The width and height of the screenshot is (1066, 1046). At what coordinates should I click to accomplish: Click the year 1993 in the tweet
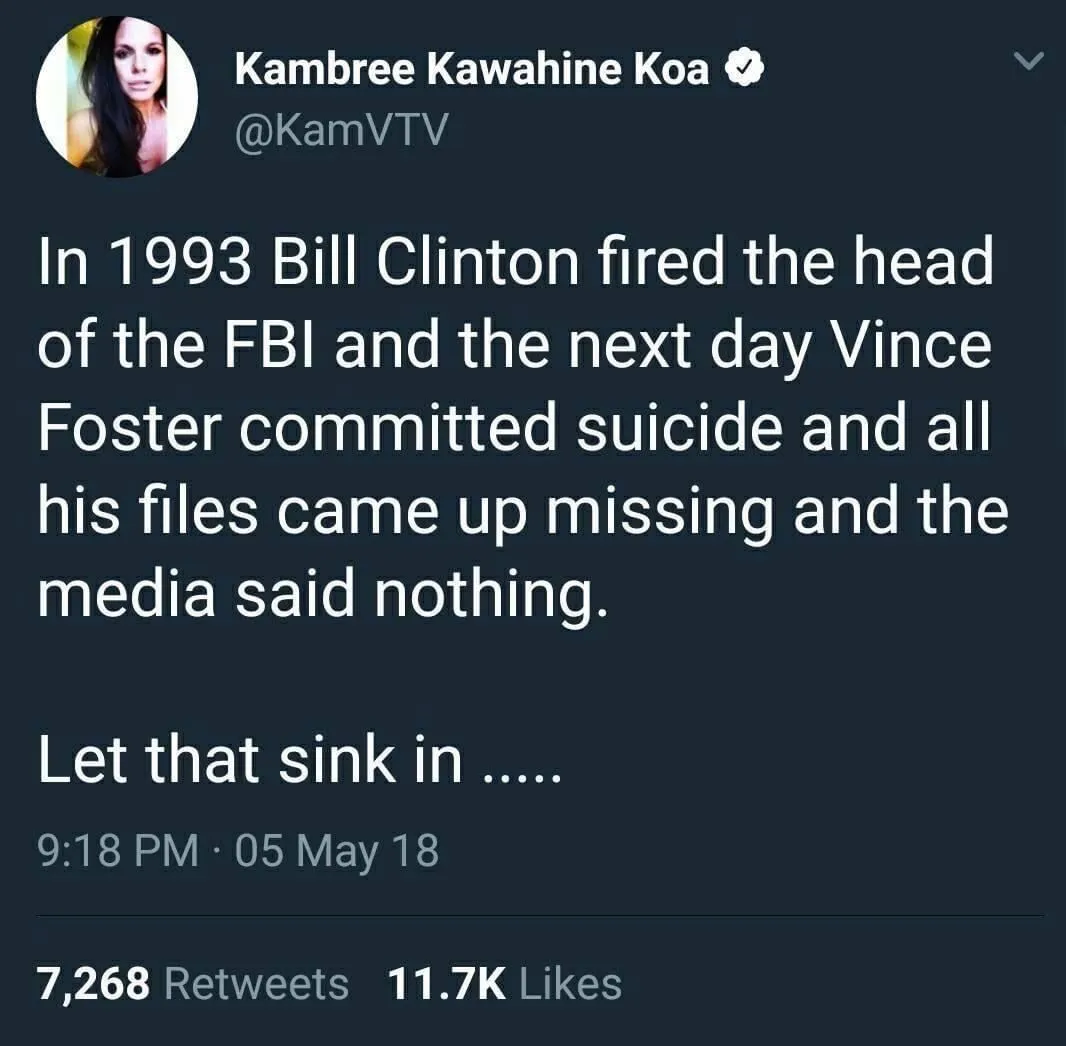[174, 263]
